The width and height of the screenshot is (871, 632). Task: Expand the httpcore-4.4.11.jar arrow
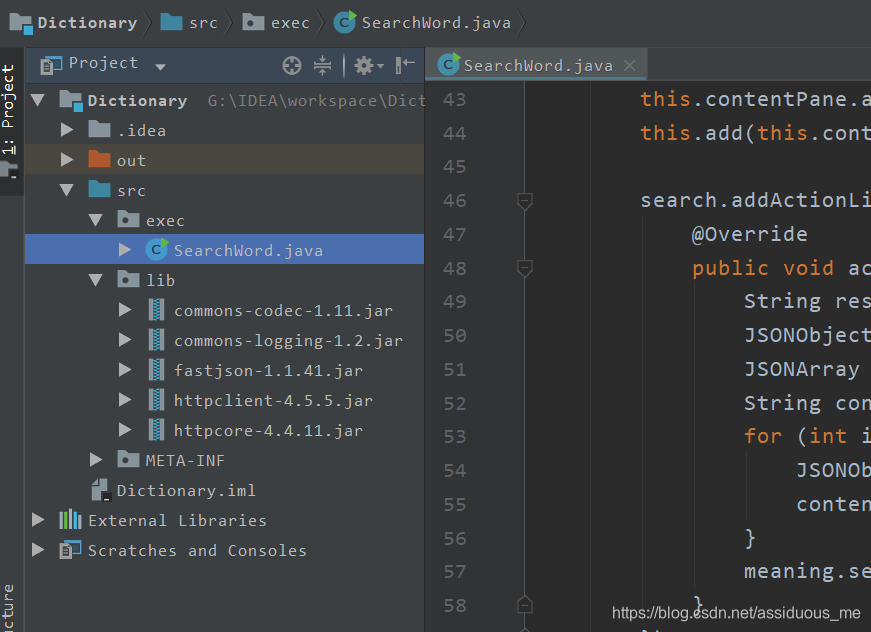[x=125, y=430]
